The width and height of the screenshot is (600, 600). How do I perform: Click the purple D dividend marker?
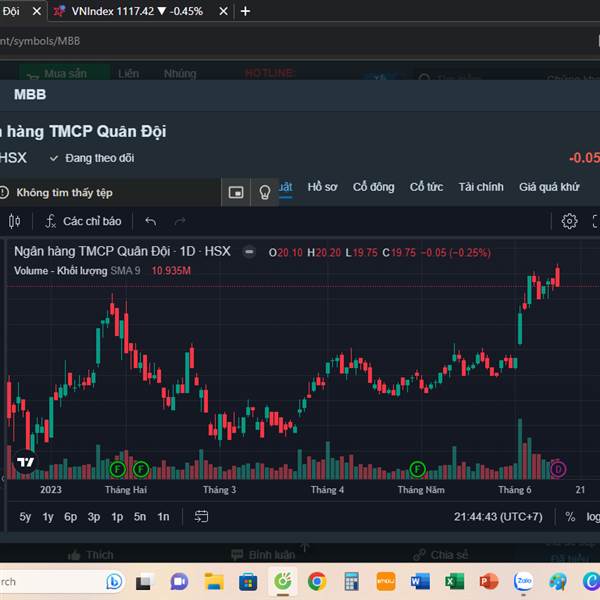tap(558, 469)
